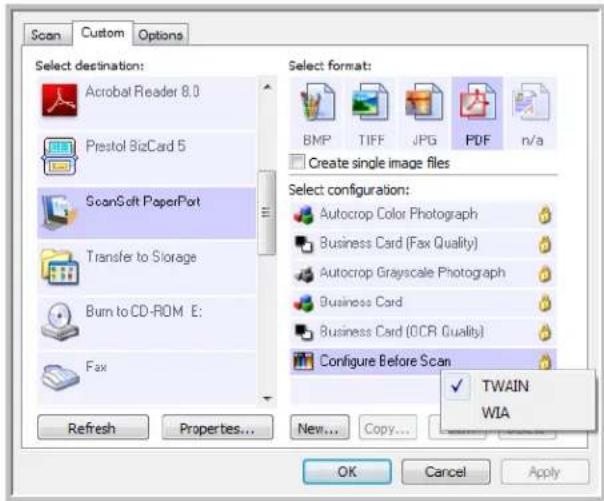Image resolution: width=604 pixels, height=501 pixels.
Task: Choose the ScanSoft PaperPort destination icon
Action: 59,211
